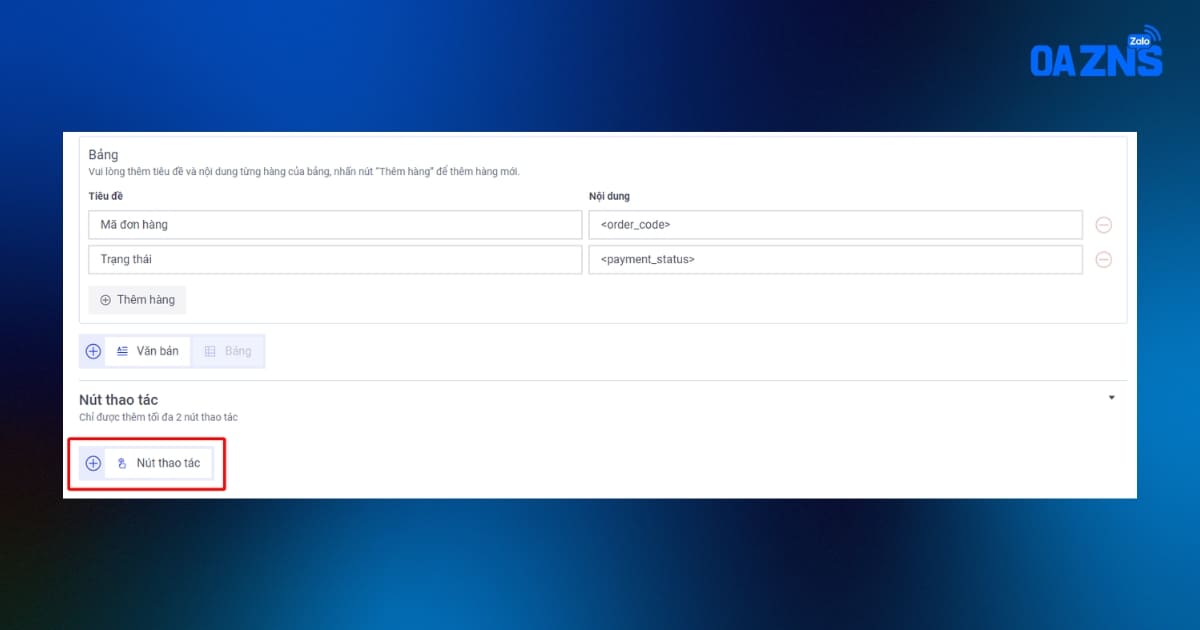1200x630 pixels.
Task: Collapse the Nút thao tác section arrow
Action: click(x=1111, y=398)
